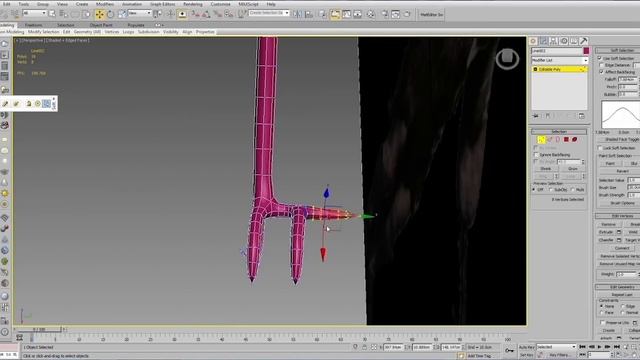Toggle the 3D Snaps tool
The width and height of the screenshot is (640, 360).
click(x=196, y=15)
